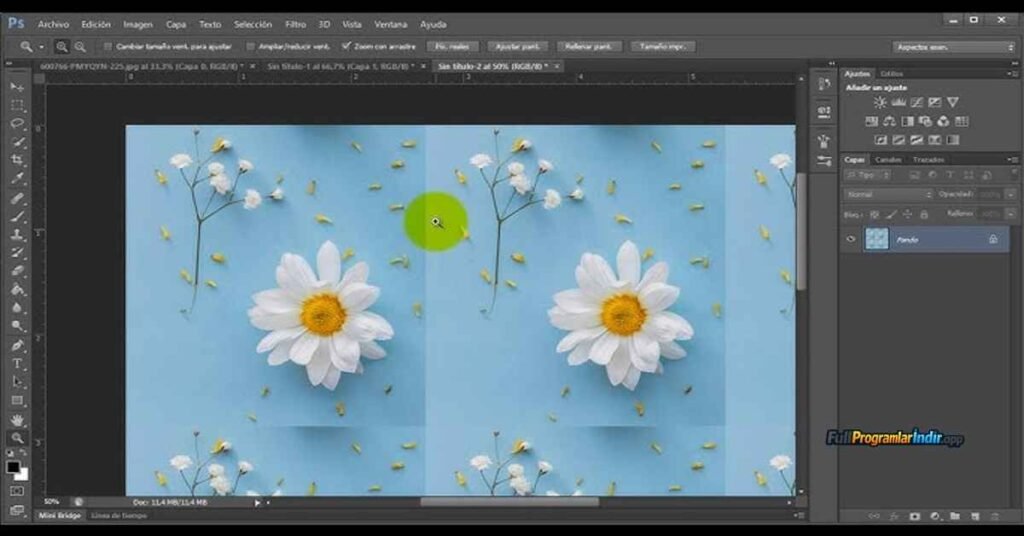Switch to the Trazados tab
The width and height of the screenshot is (1024, 536).
(928, 159)
